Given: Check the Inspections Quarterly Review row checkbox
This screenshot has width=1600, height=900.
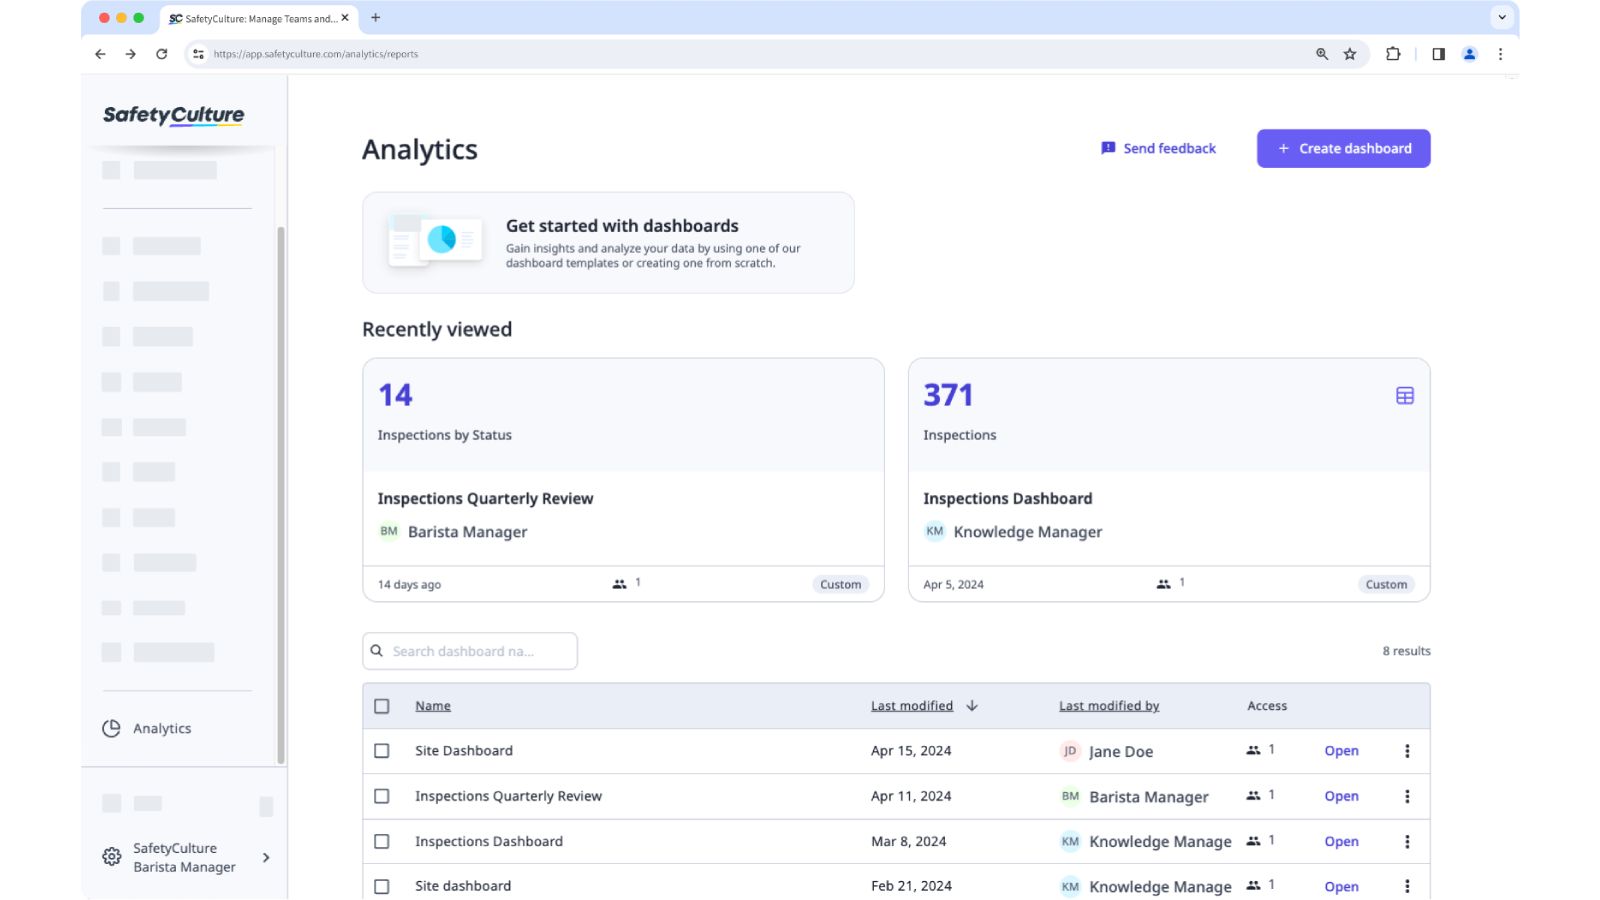Looking at the screenshot, I should [x=381, y=796].
